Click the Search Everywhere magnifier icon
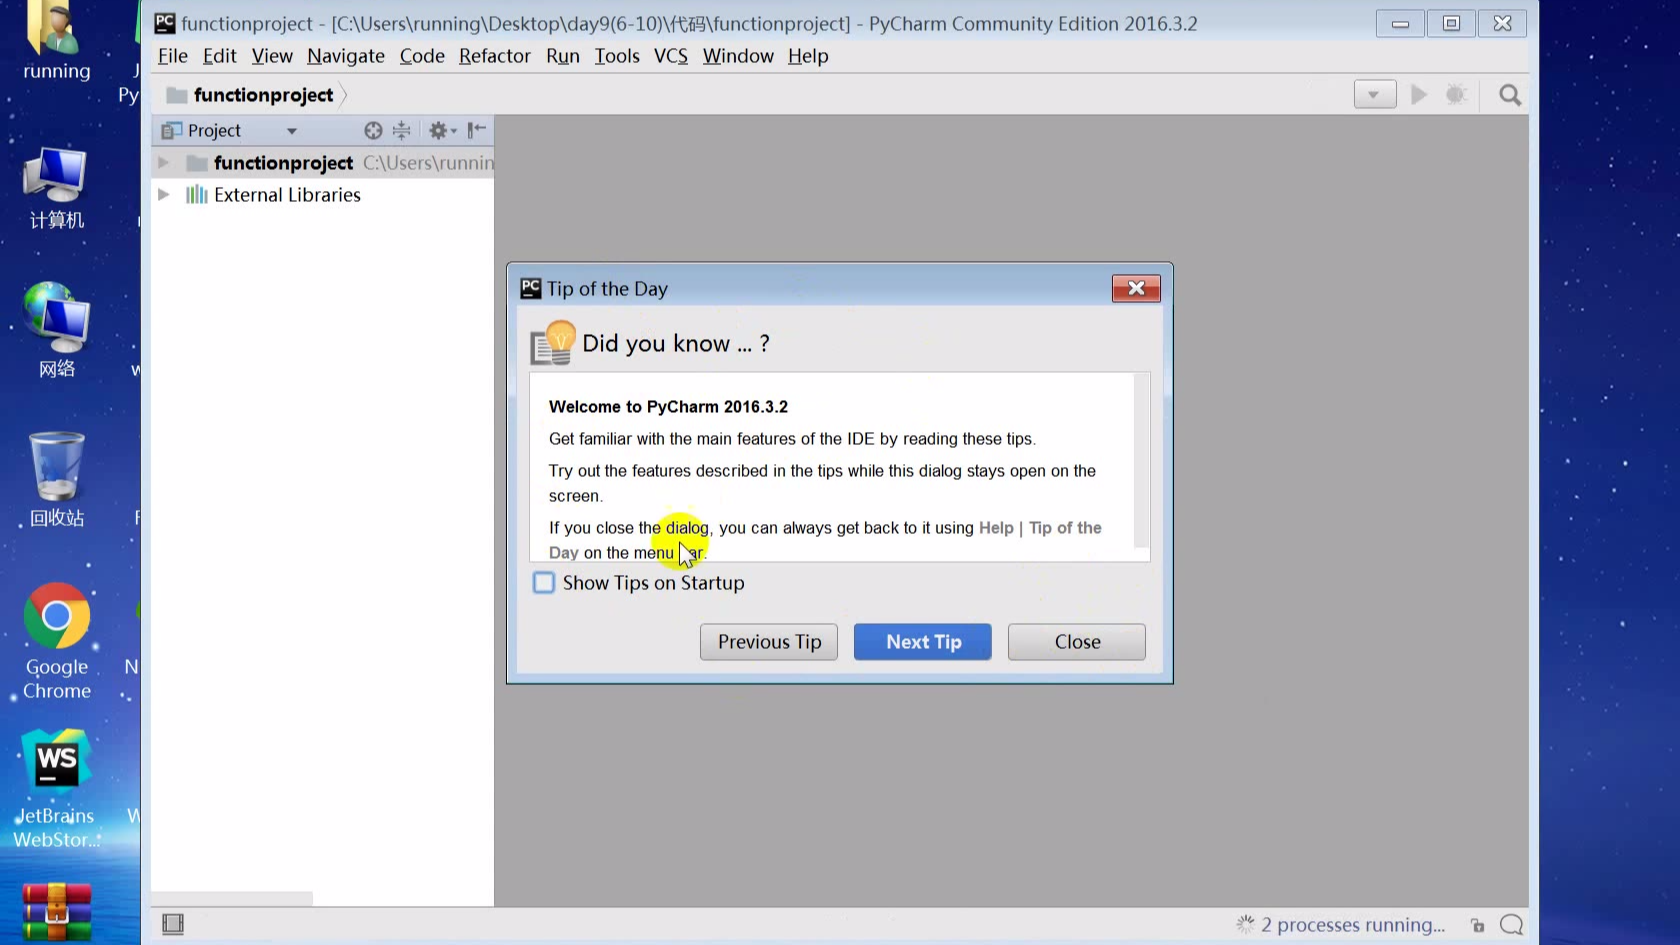 pyautogui.click(x=1510, y=95)
